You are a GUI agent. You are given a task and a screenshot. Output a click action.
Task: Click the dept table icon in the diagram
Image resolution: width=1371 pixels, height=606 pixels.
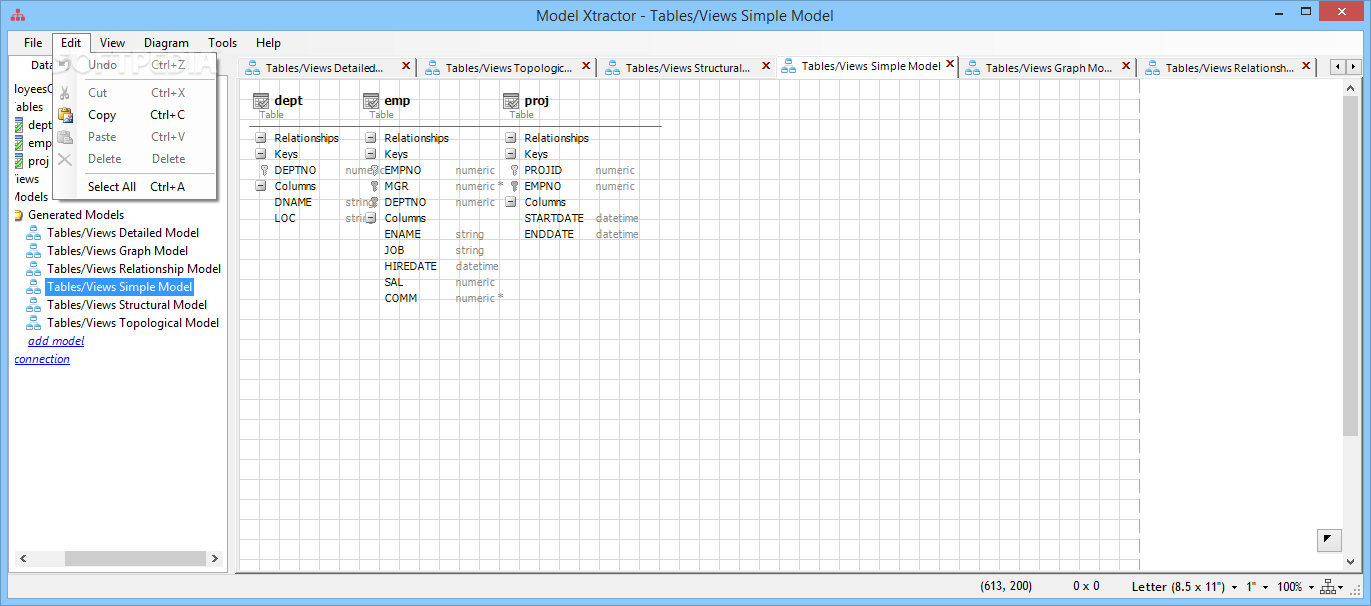click(x=261, y=101)
